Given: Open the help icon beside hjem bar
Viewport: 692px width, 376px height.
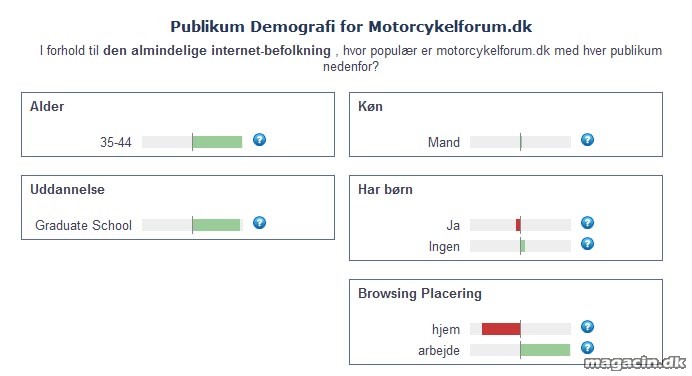Looking at the screenshot, I should click(587, 327).
